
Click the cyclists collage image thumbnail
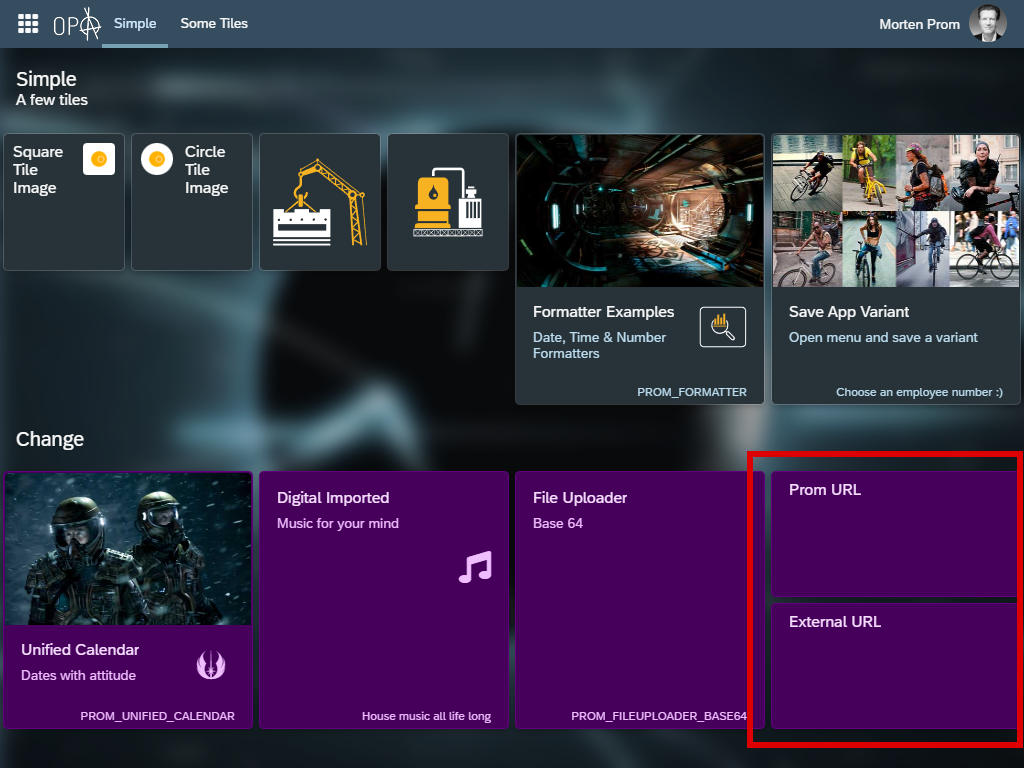895,211
